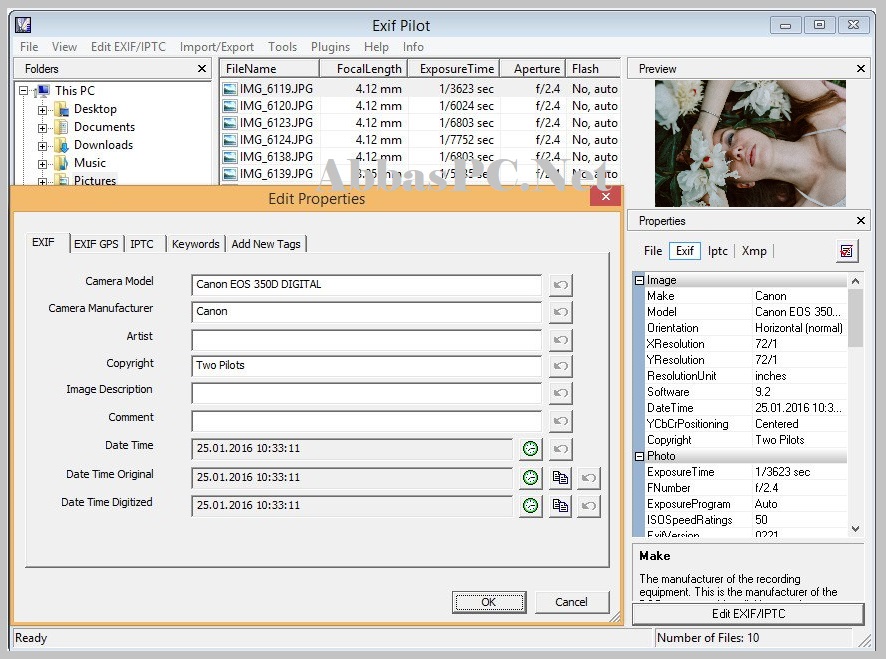Open the Help menu
The height and width of the screenshot is (659, 886).
coord(376,47)
